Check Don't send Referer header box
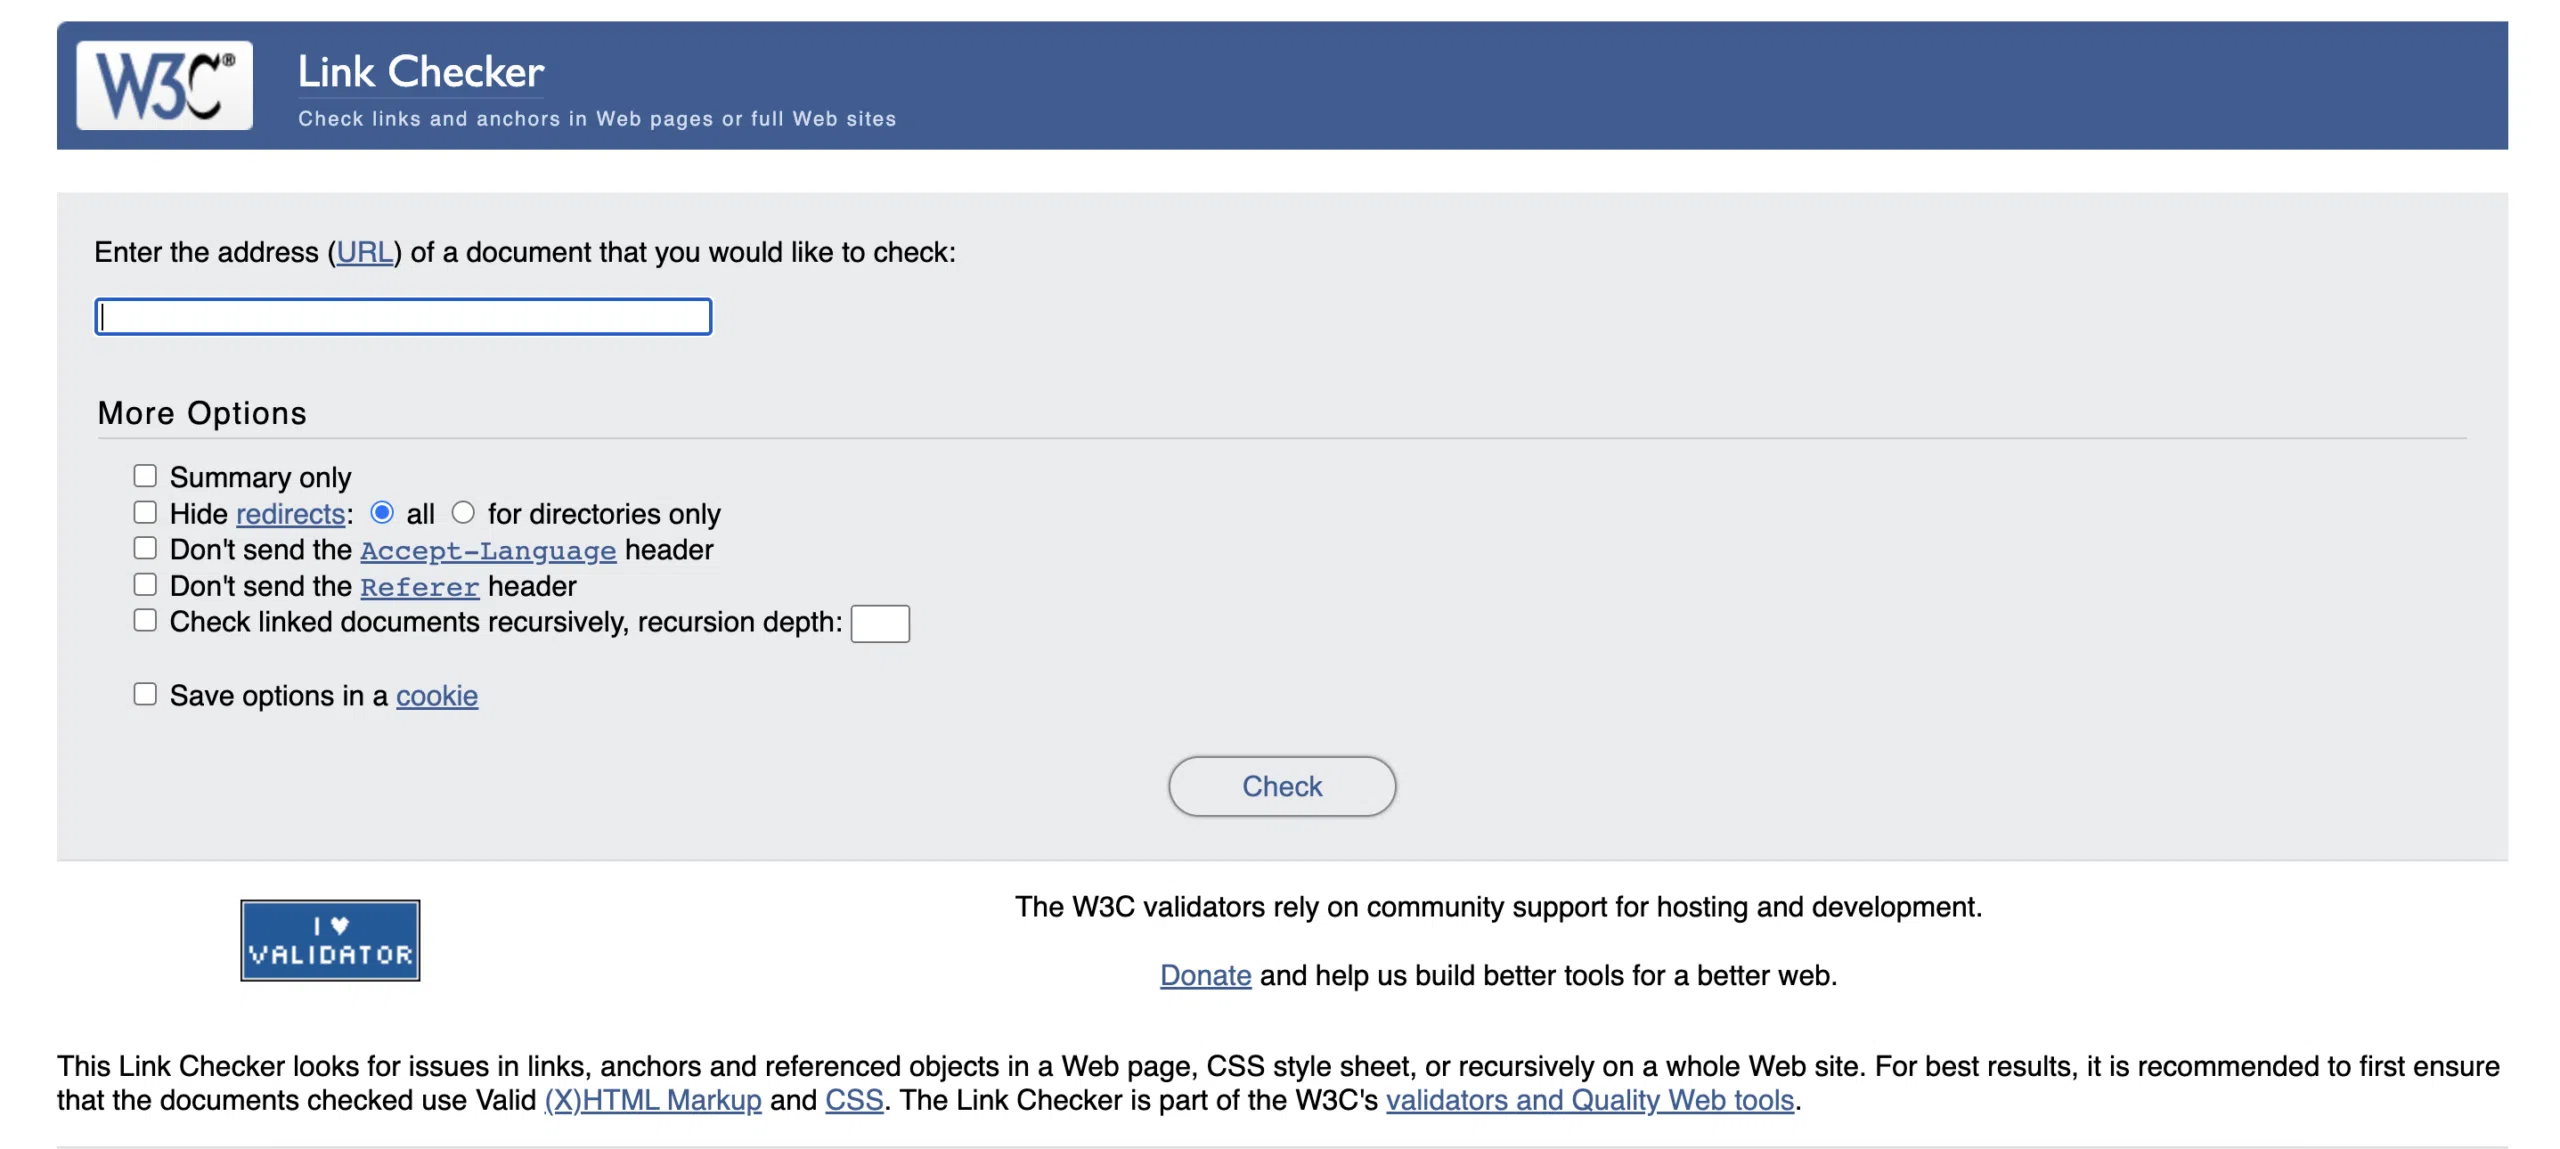Viewport: 2560px width, 1149px height. click(145, 584)
